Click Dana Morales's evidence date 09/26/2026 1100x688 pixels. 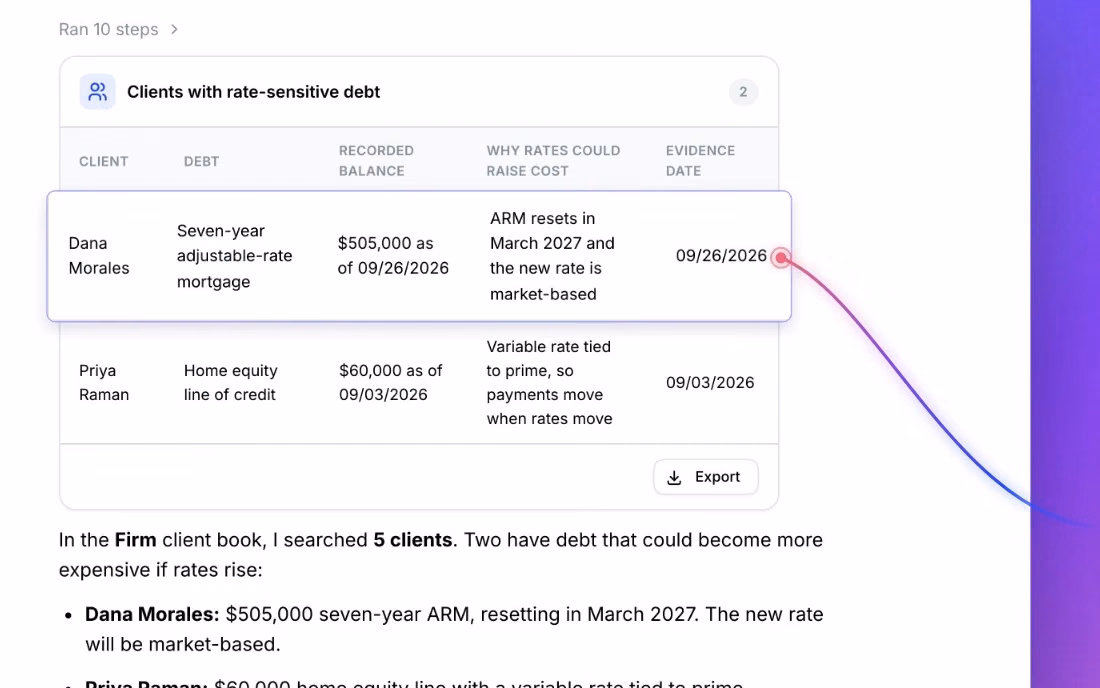[721, 256]
